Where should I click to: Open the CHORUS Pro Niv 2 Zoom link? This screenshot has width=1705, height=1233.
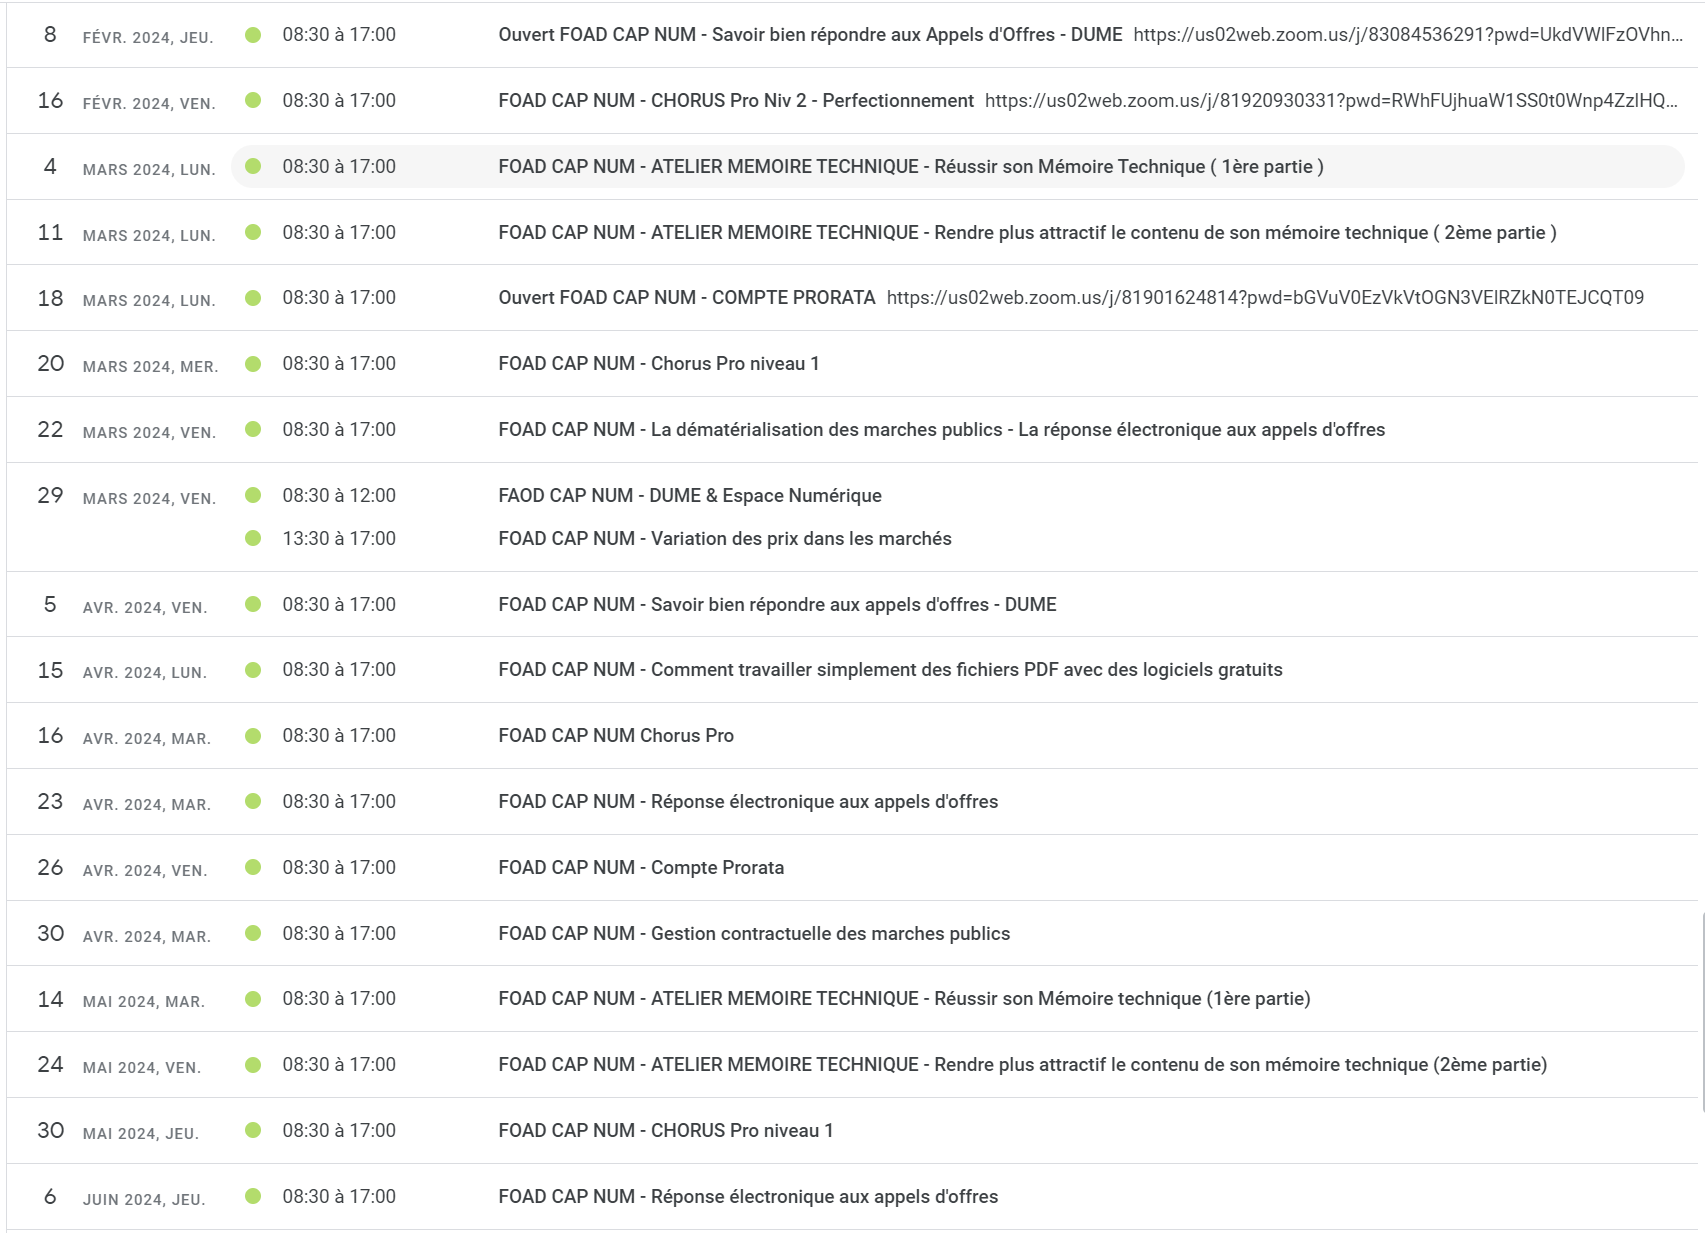coord(1332,101)
